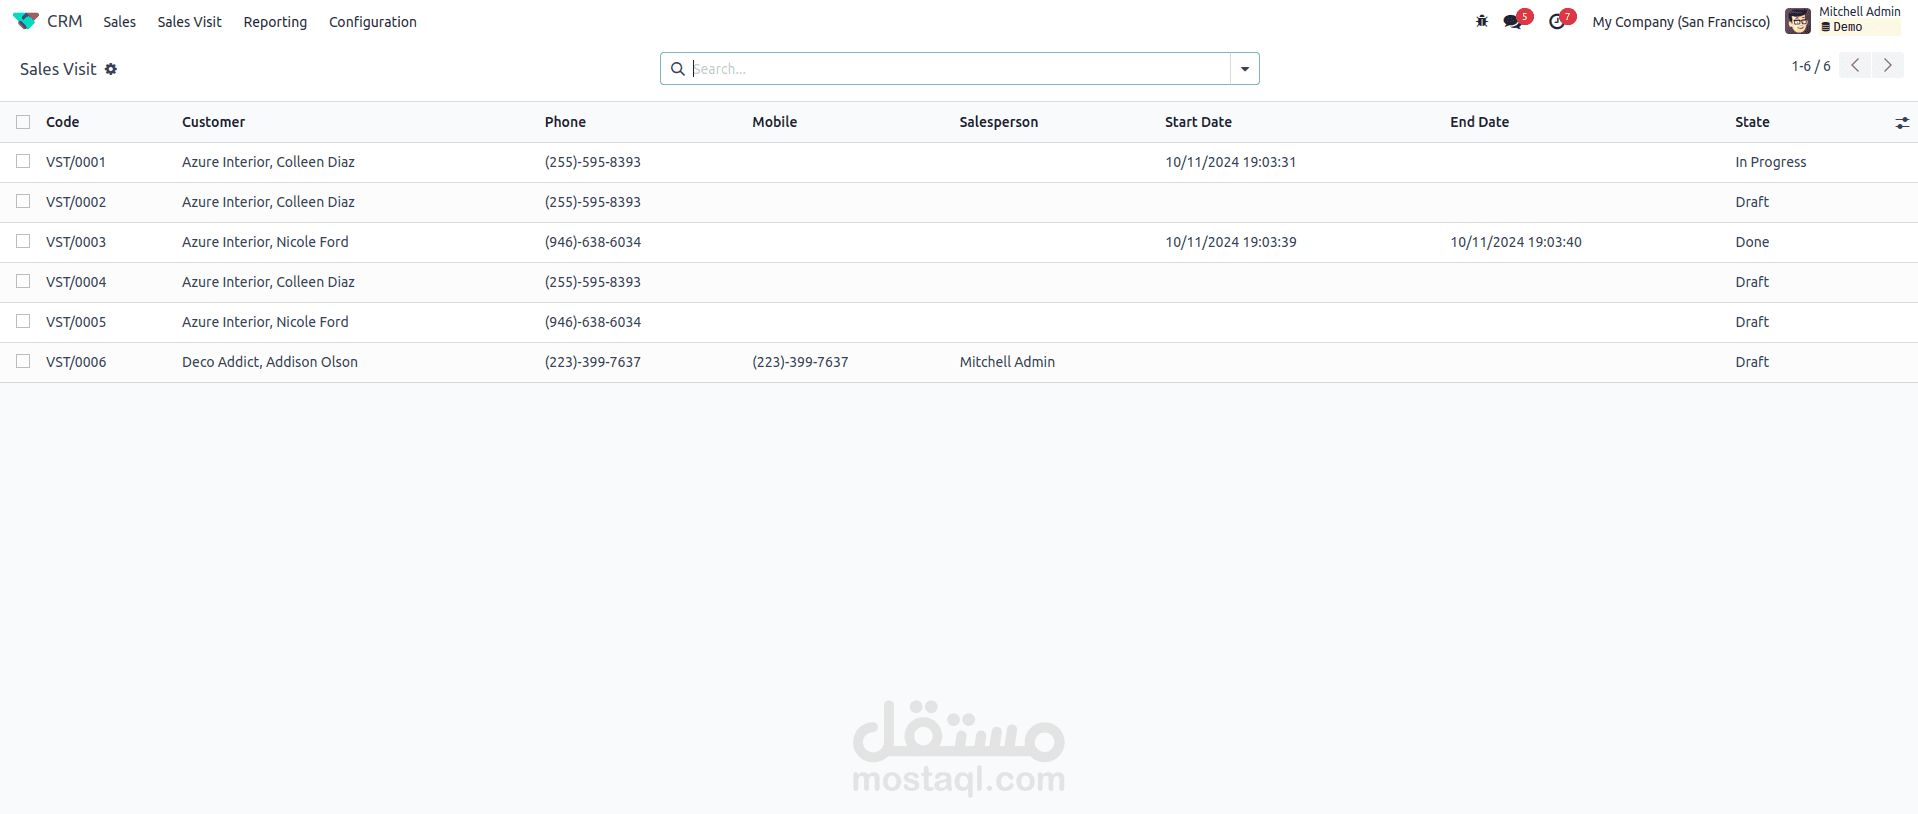Select the VST/0004 row checkbox
This screenshot has height=814, width=1918.
(23, 281)
